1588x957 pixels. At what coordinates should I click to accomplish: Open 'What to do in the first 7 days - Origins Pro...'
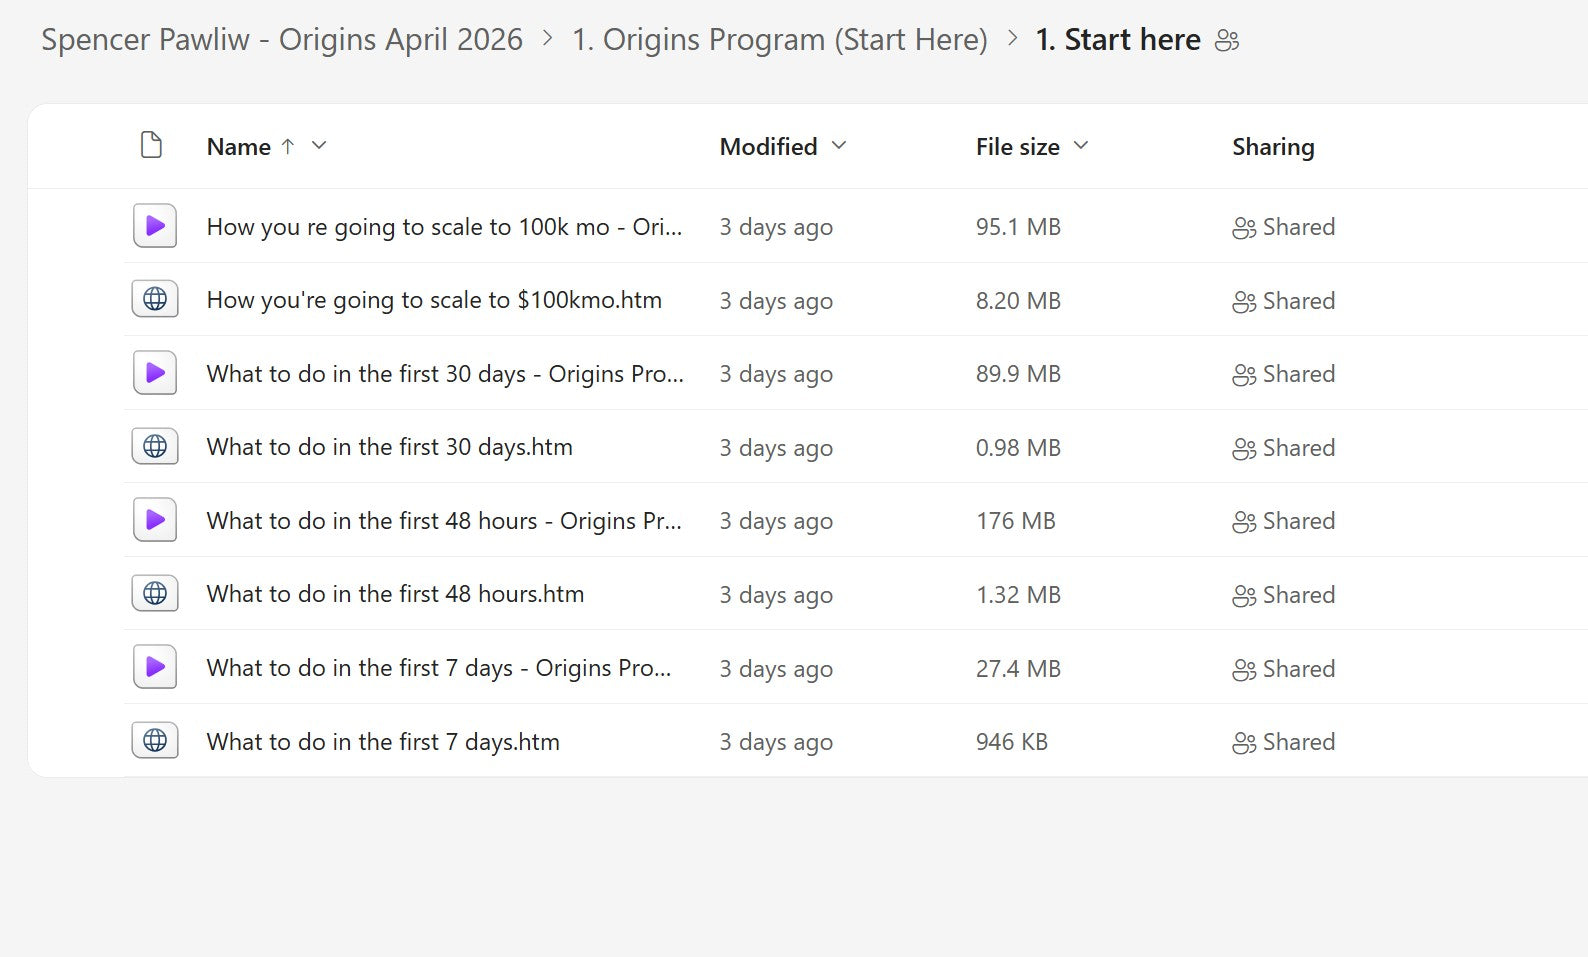coord(439,668)
